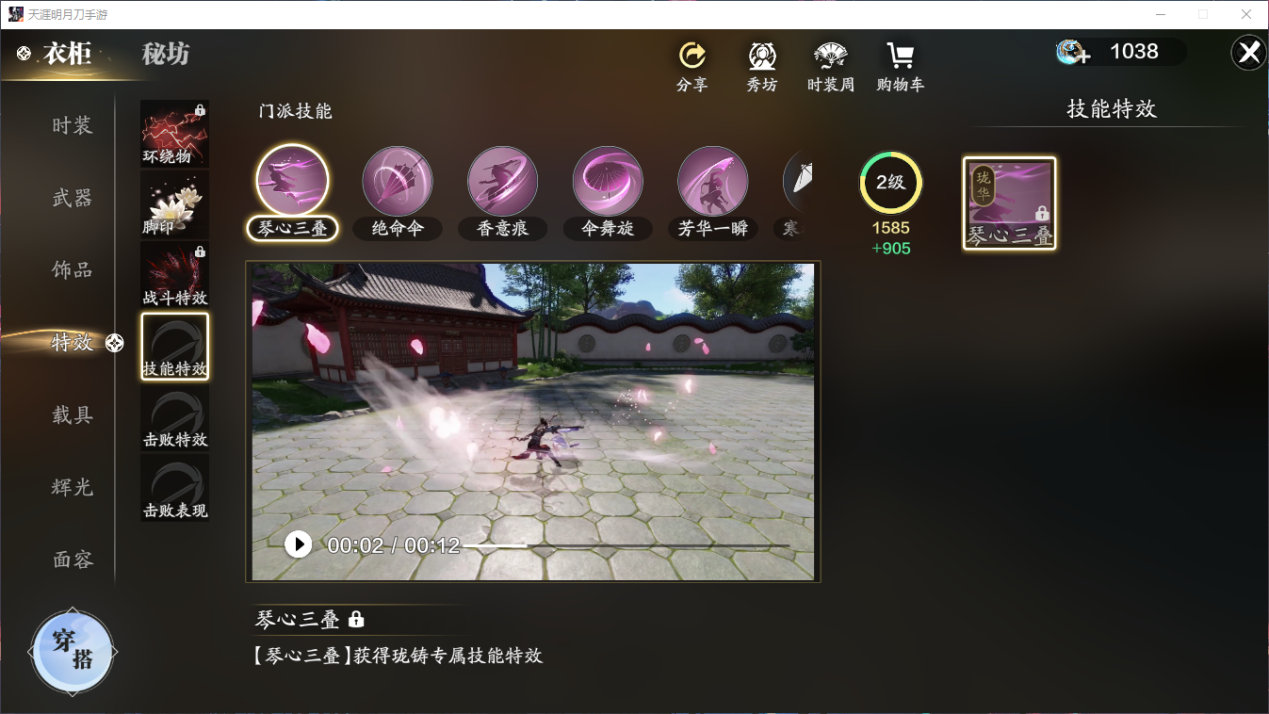
Task: Open the 秀坊 show workshop icon
Action: 762,55
